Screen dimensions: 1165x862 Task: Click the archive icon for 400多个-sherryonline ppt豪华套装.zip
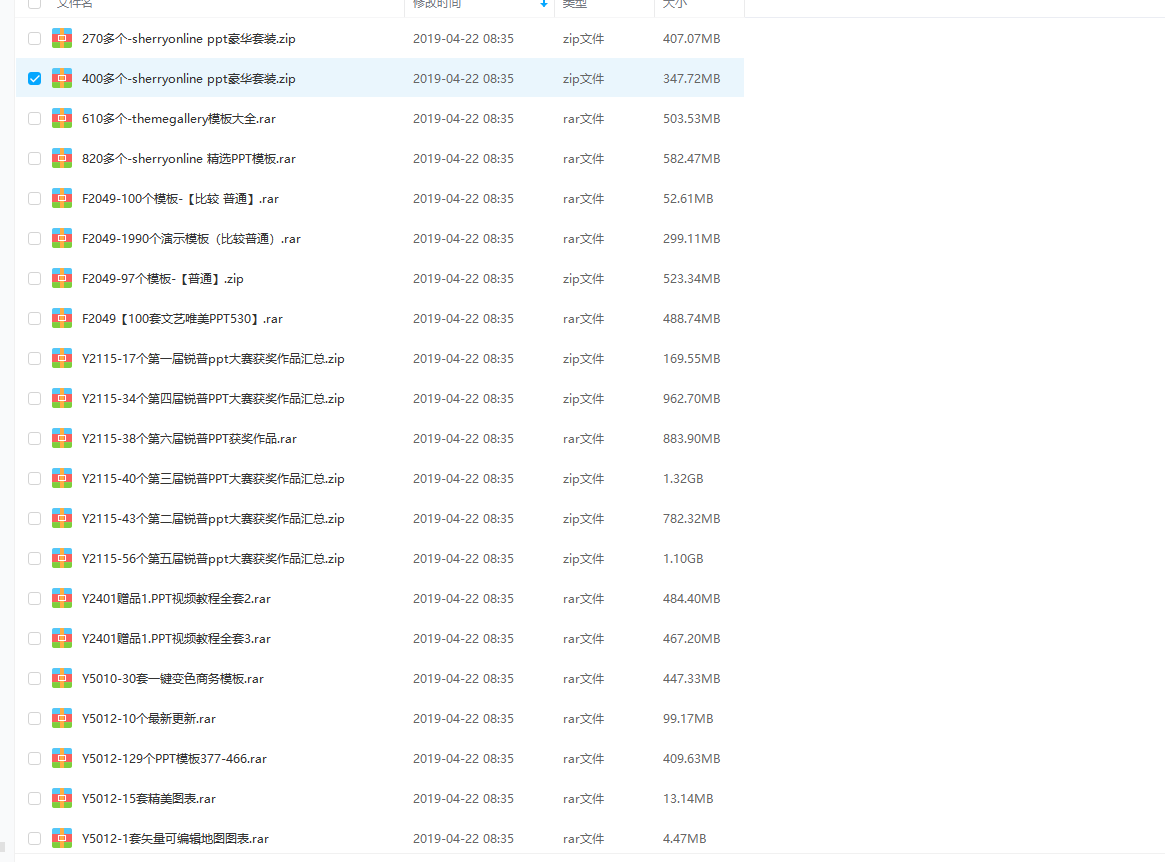coord(62,78)
